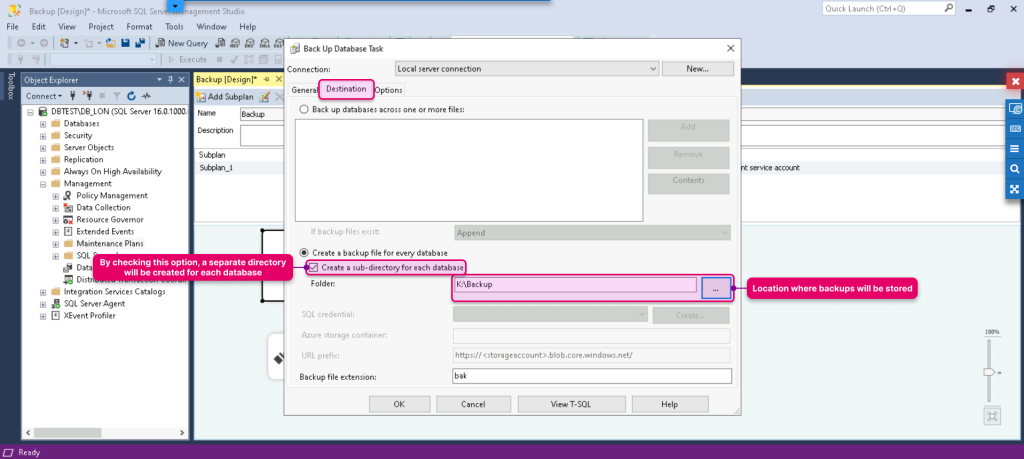Click the Add Subplan icon
This screenshot has width=1024, height=459.
201,97
